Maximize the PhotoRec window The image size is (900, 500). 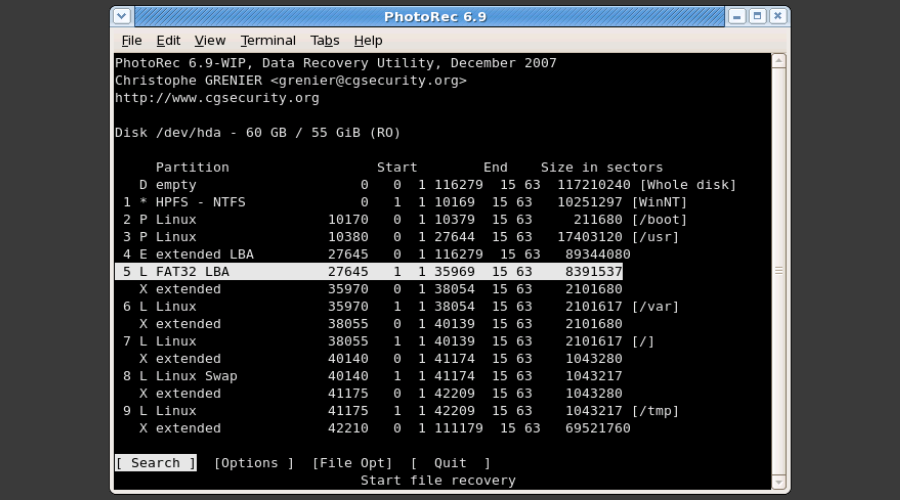[757, 16]
